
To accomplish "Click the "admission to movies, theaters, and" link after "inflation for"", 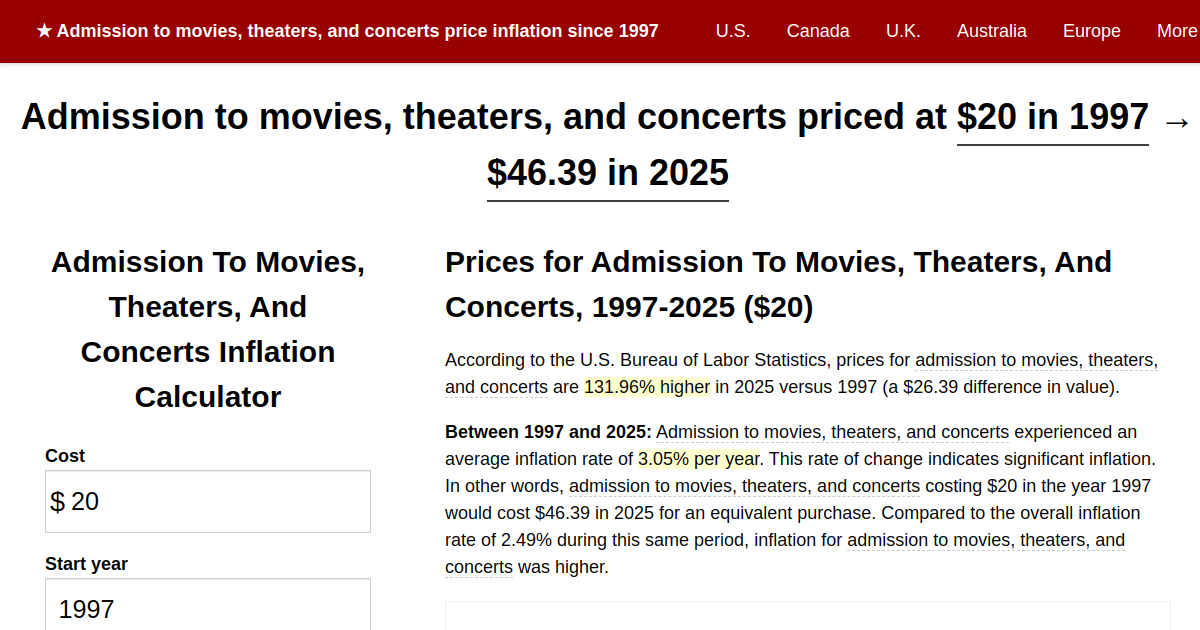I will pyautogui.click(x=986, y=540).
